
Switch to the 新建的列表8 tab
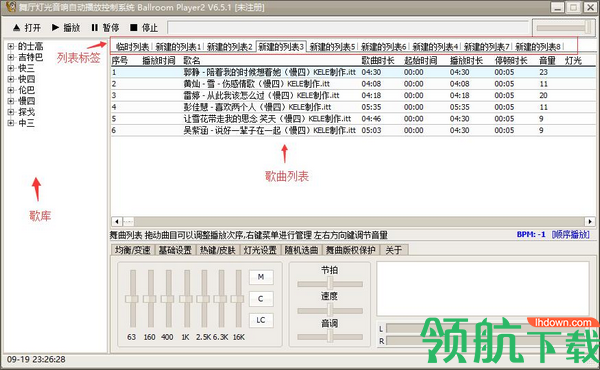(538, 47)
